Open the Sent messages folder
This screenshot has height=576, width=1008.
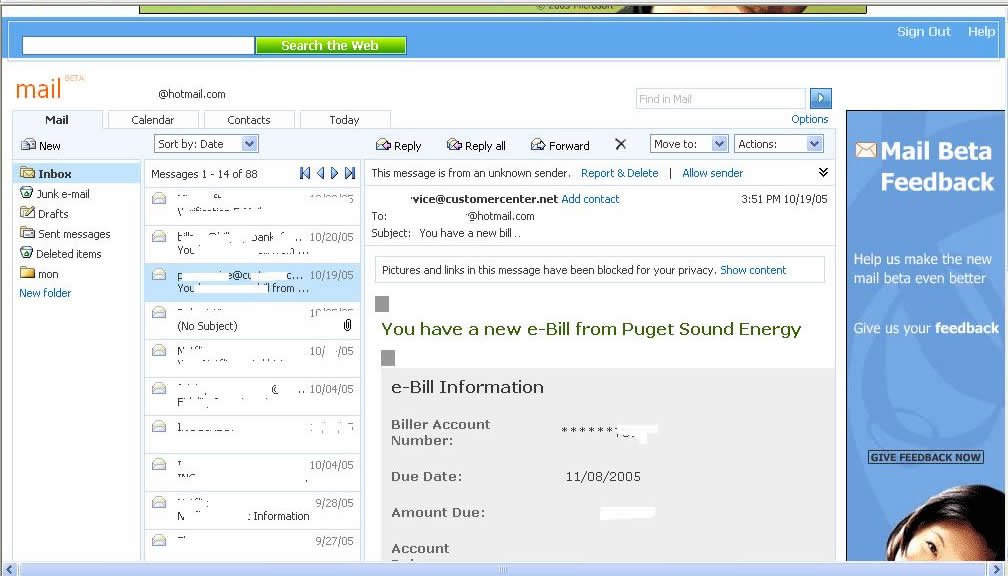tap(66, 234)
